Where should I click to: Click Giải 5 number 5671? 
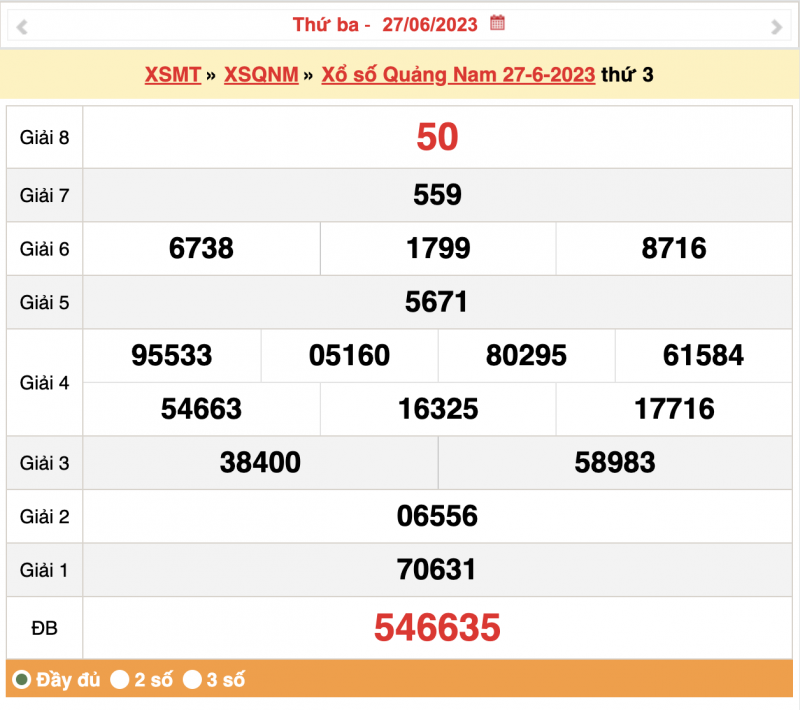click(x=437, y=301)
